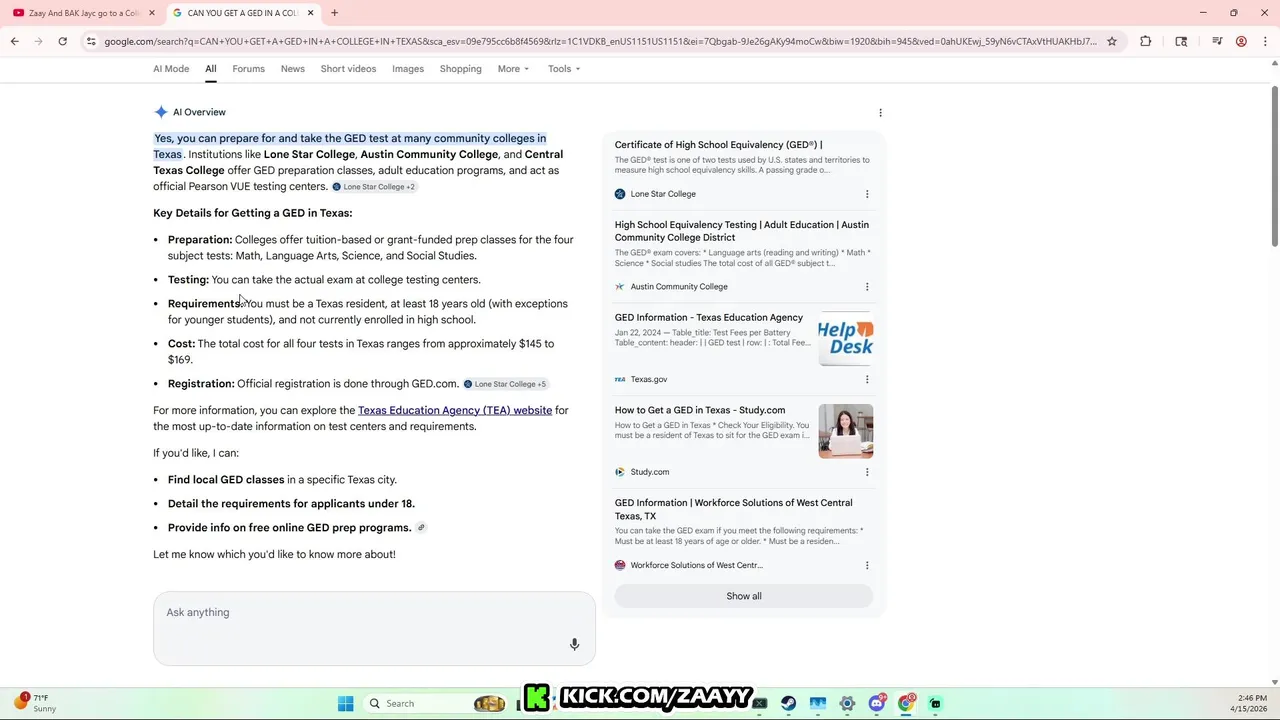The height and width of the screenshot is (720, 1280).
Task: Switch to the Images search tab
Action: coord(408,69)
